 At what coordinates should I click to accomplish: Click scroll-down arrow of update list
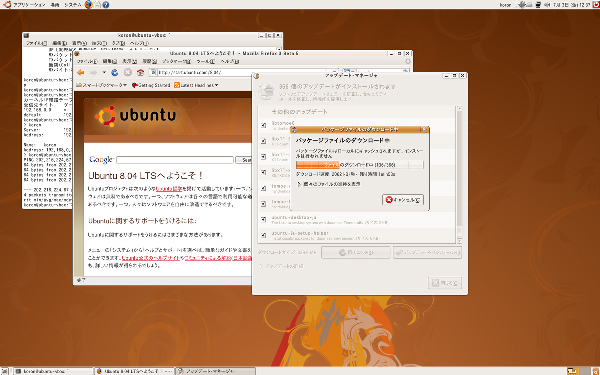[460, 241]
